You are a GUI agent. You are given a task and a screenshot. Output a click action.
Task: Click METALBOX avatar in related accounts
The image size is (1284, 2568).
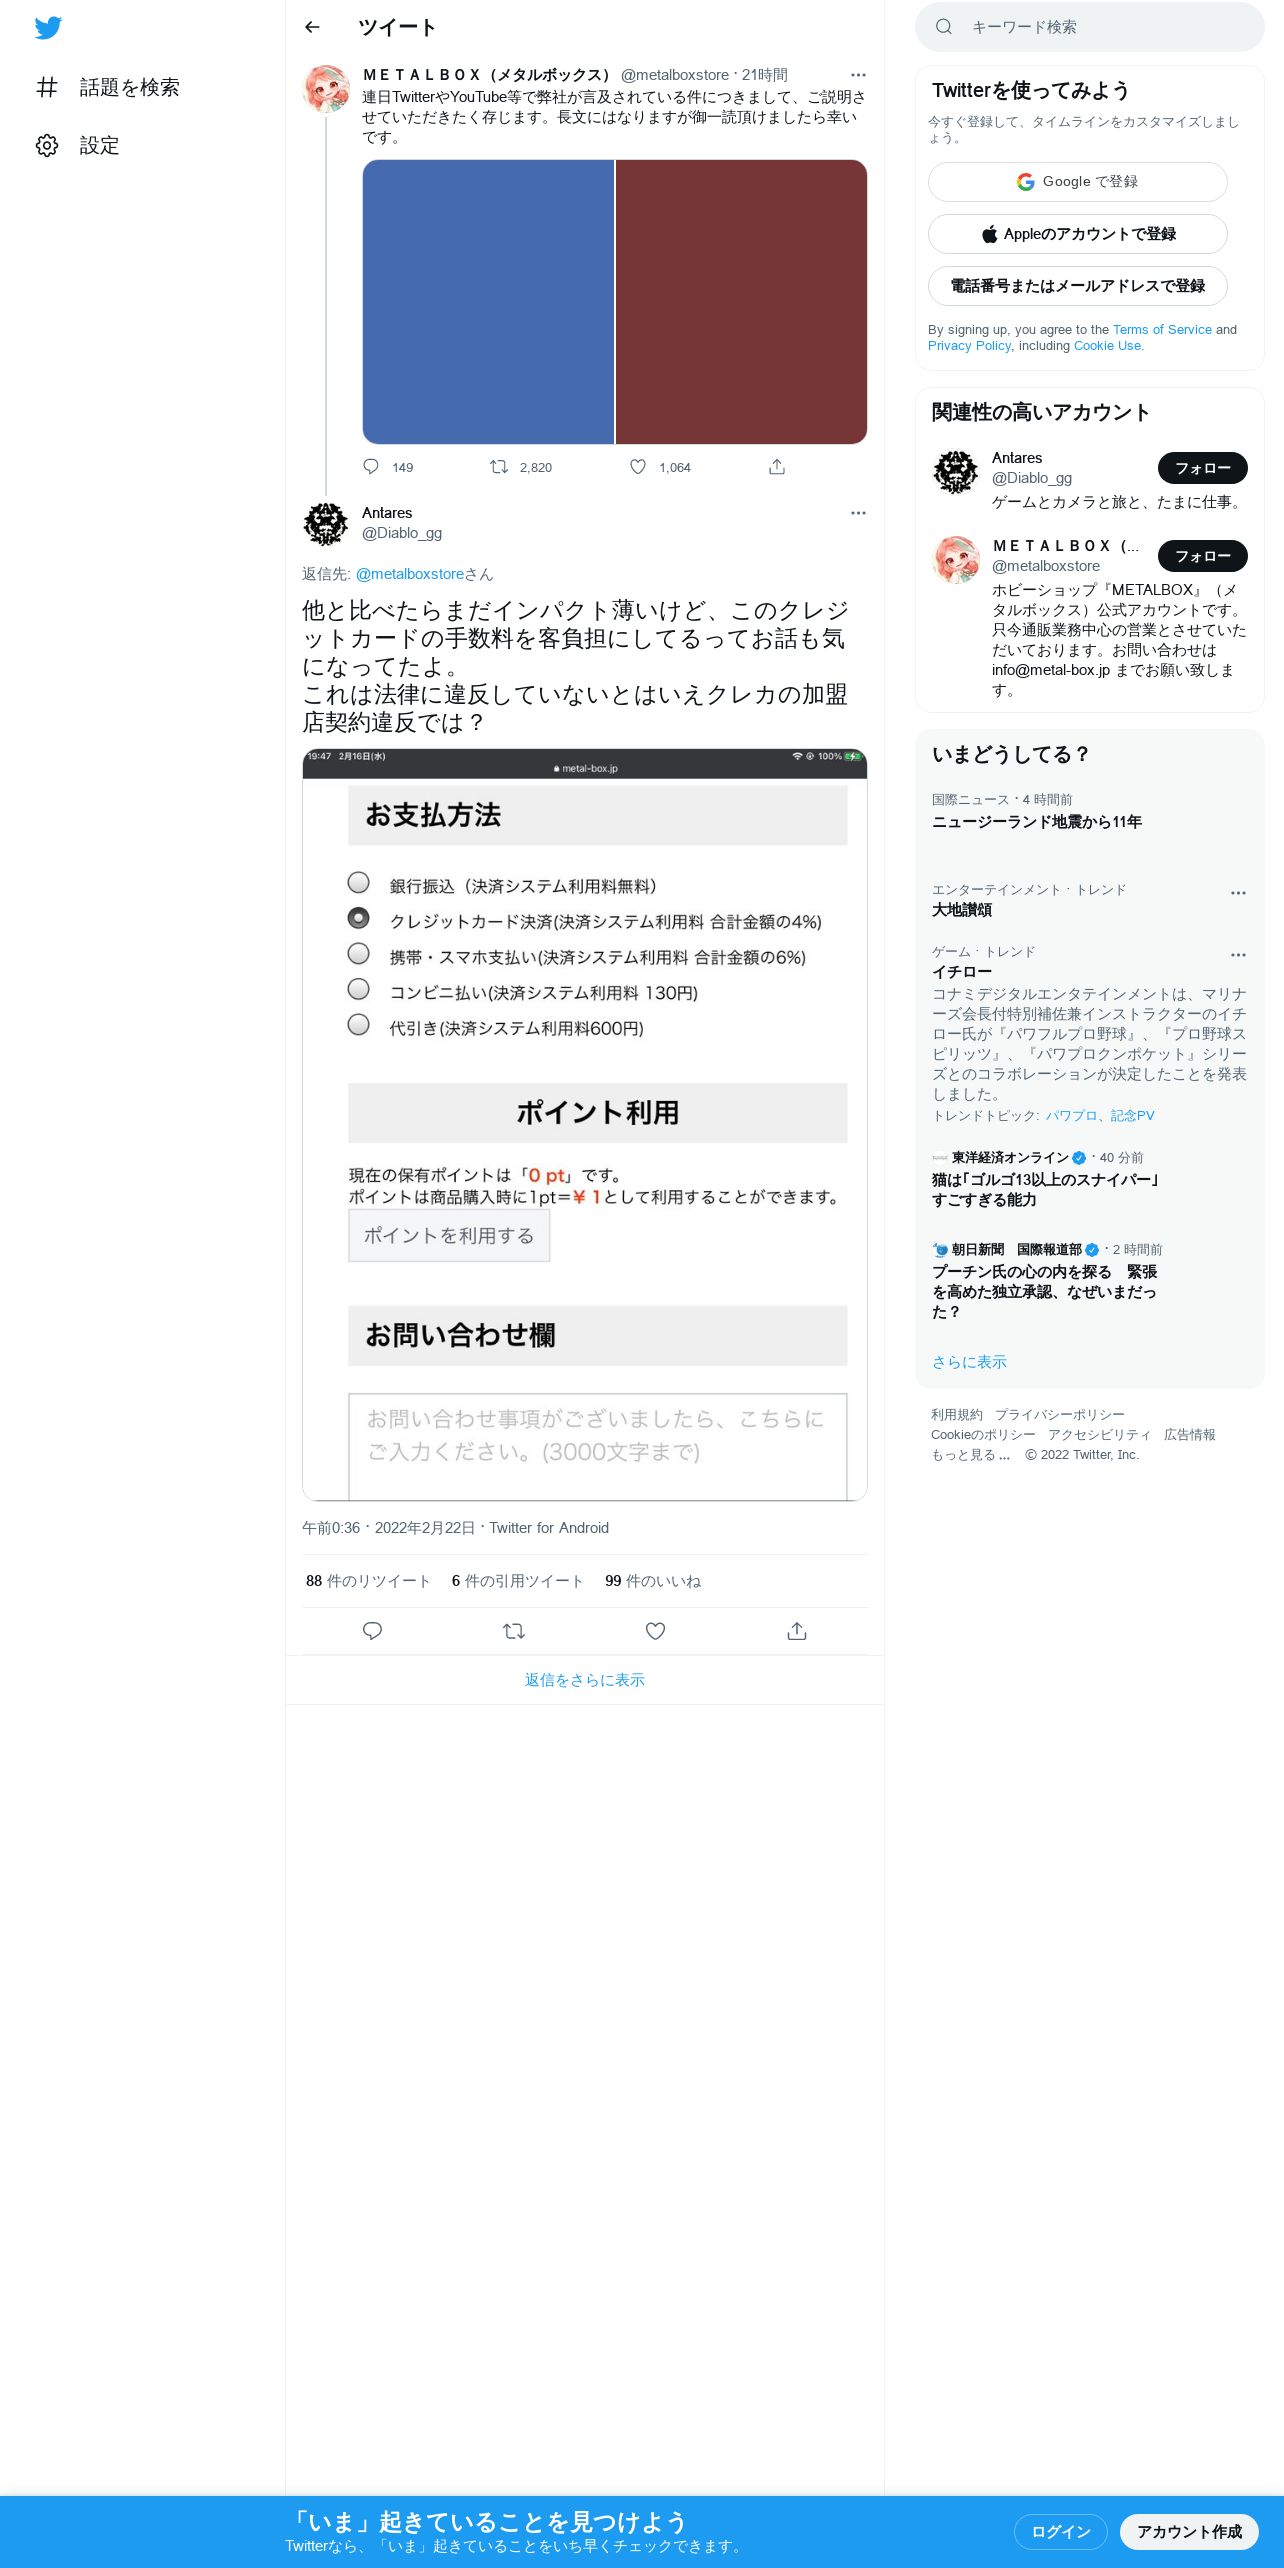tap(956, 560)
